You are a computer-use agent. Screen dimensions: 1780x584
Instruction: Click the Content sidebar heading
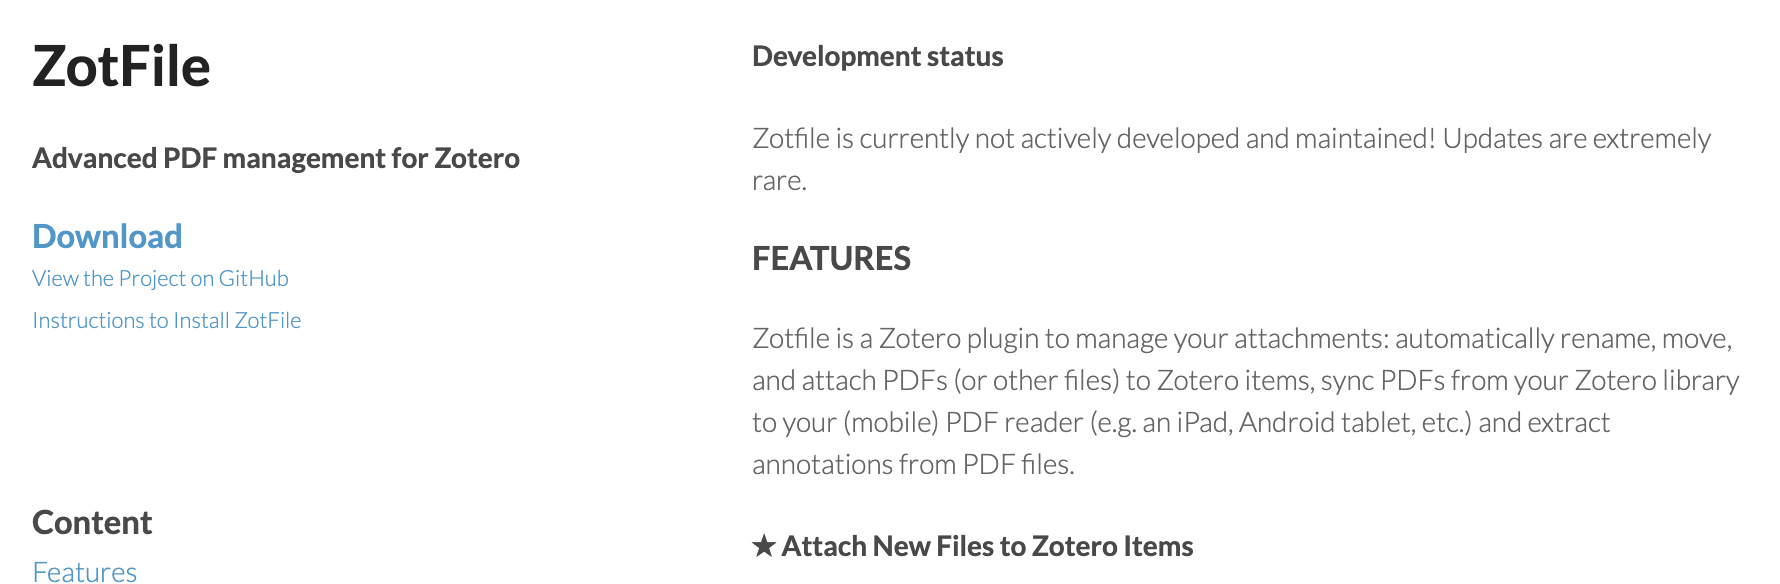[x=92, y=522]
